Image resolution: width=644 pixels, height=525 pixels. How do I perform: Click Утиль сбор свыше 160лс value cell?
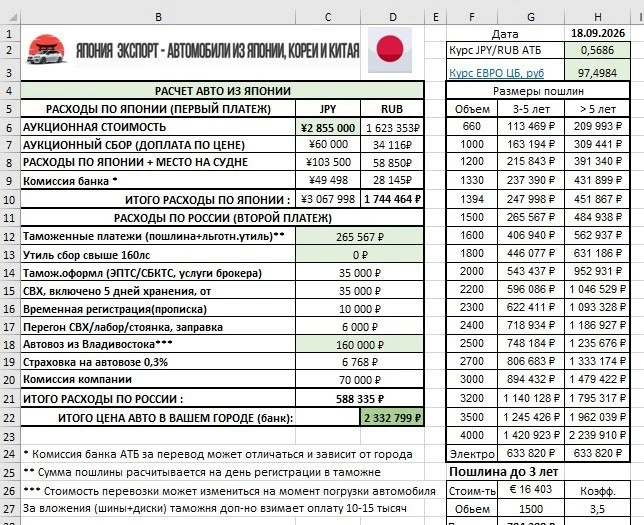[359, 255]
